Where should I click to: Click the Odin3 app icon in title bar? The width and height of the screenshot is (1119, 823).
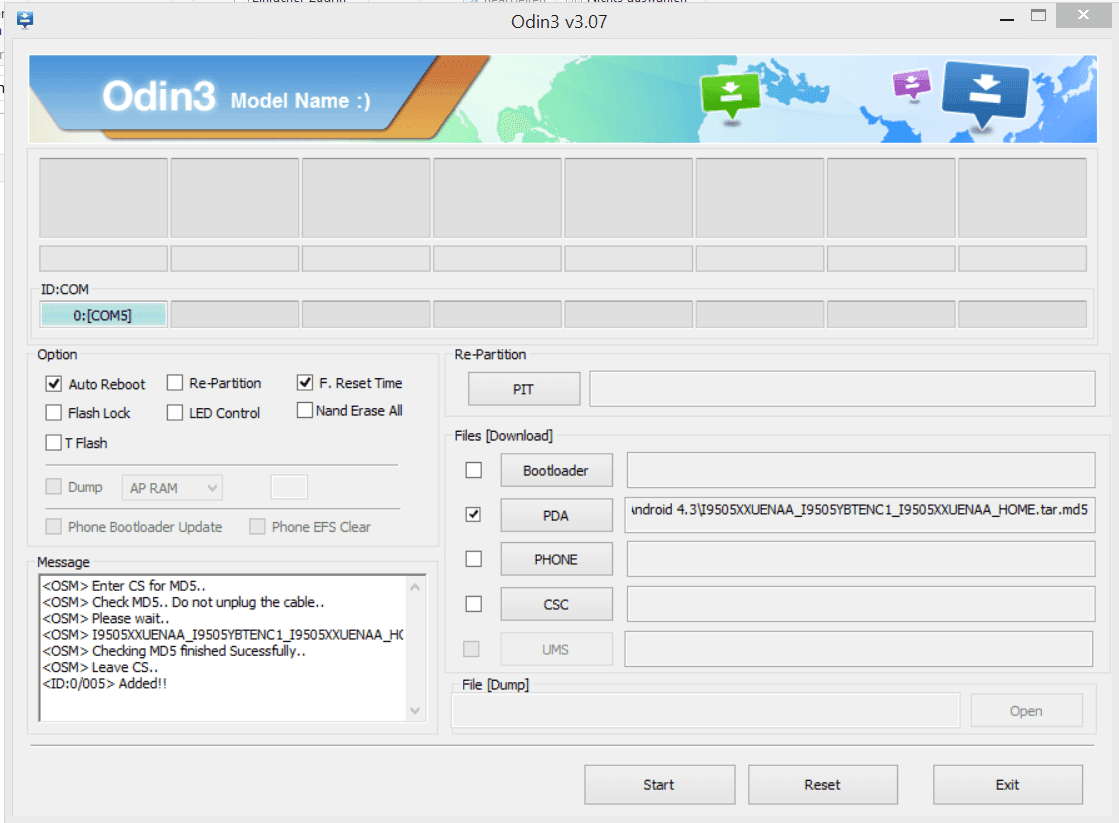coord(25,20)
